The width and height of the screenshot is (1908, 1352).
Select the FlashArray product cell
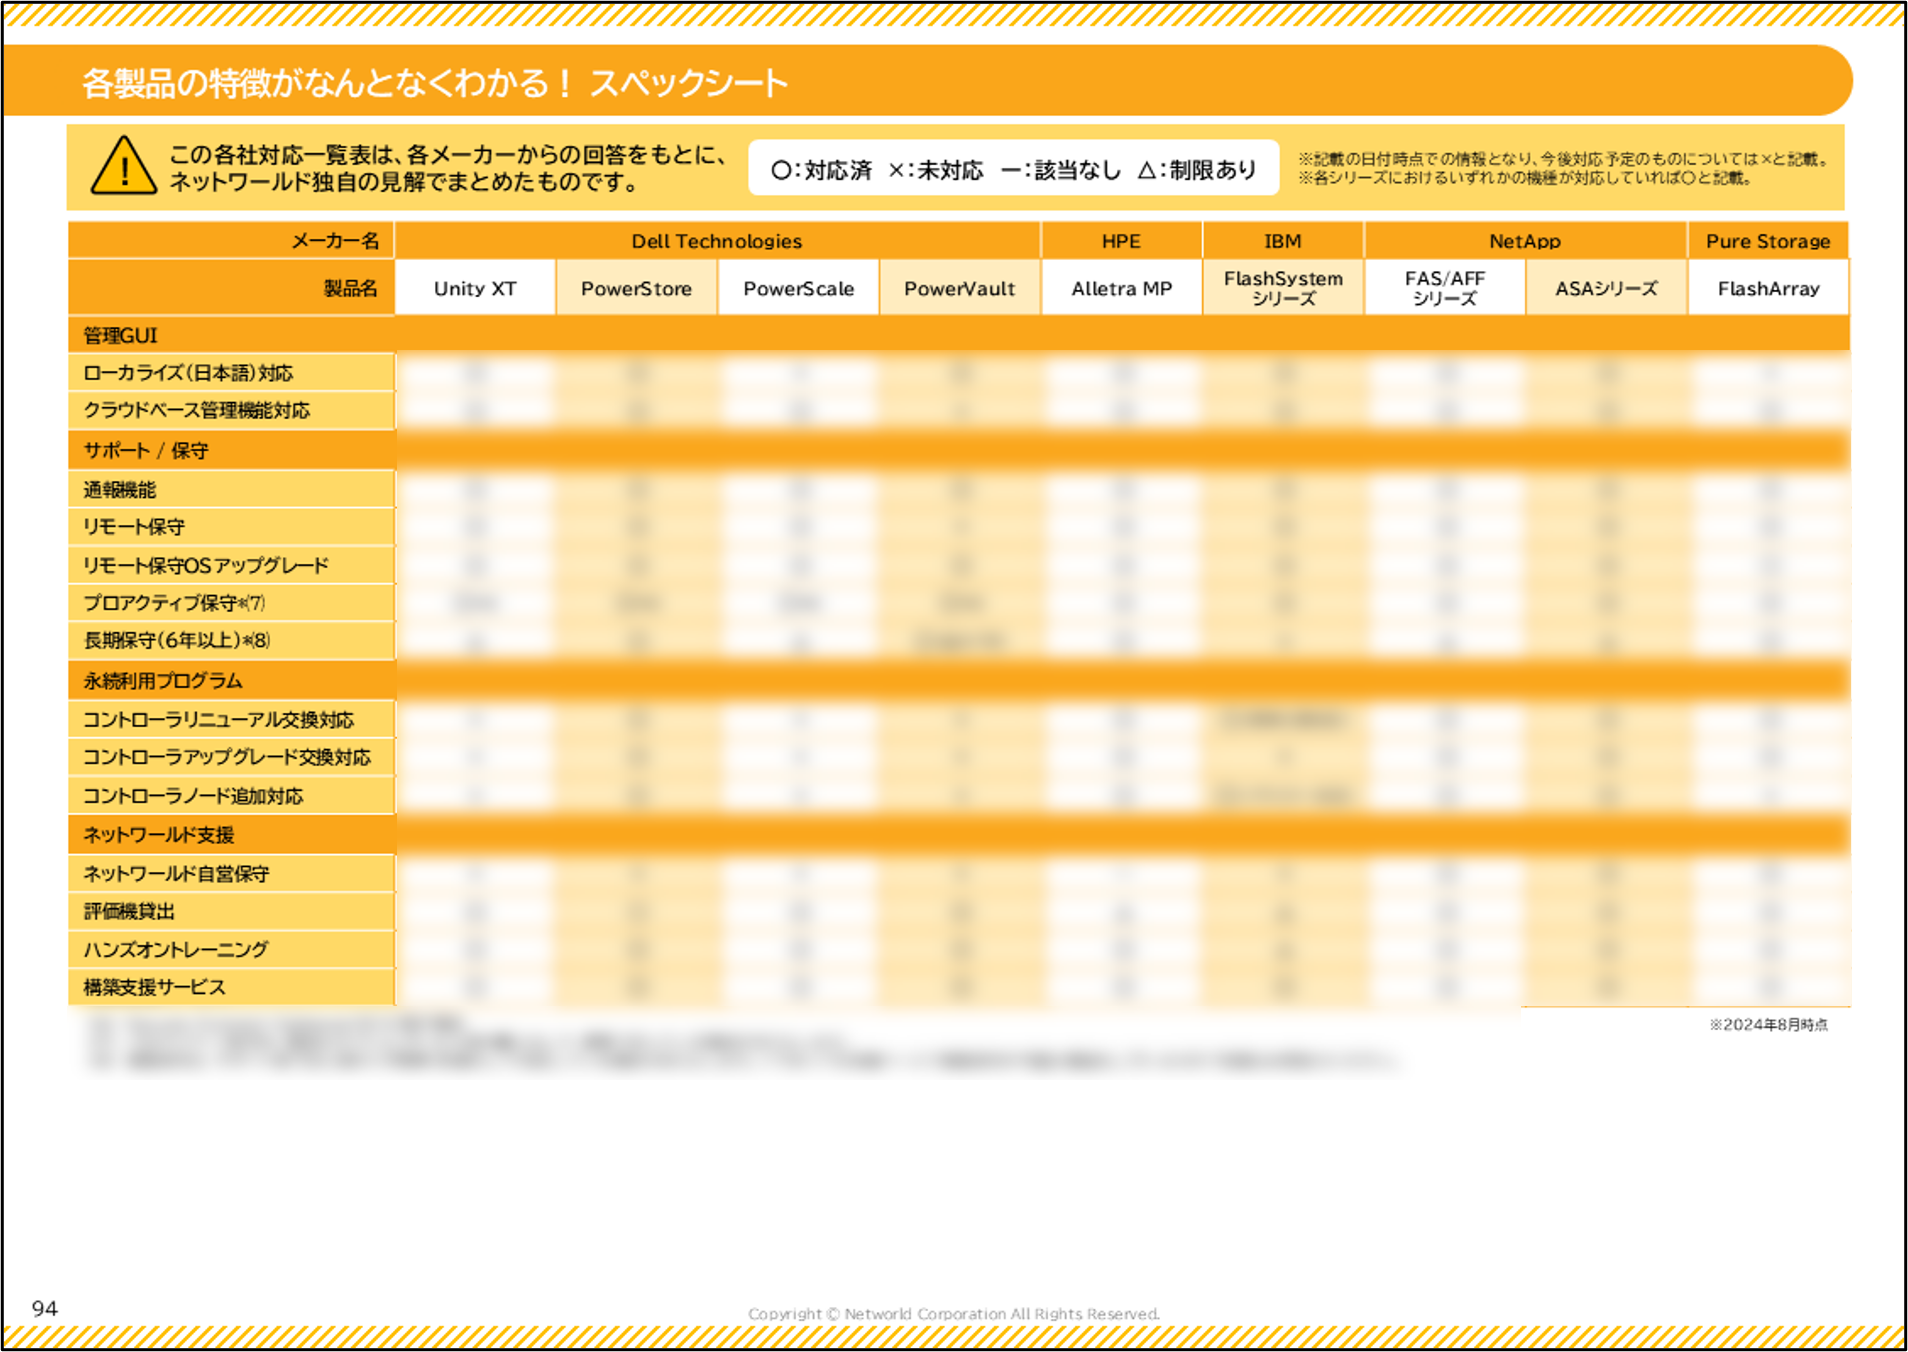1768,288
